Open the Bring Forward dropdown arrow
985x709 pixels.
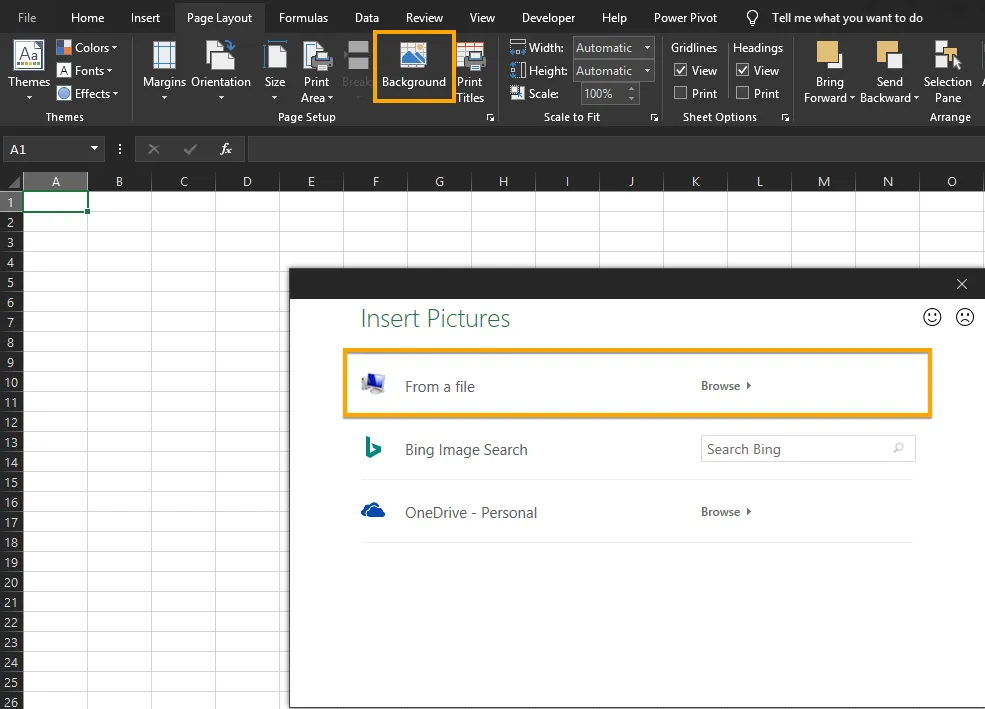pos(852,98)
